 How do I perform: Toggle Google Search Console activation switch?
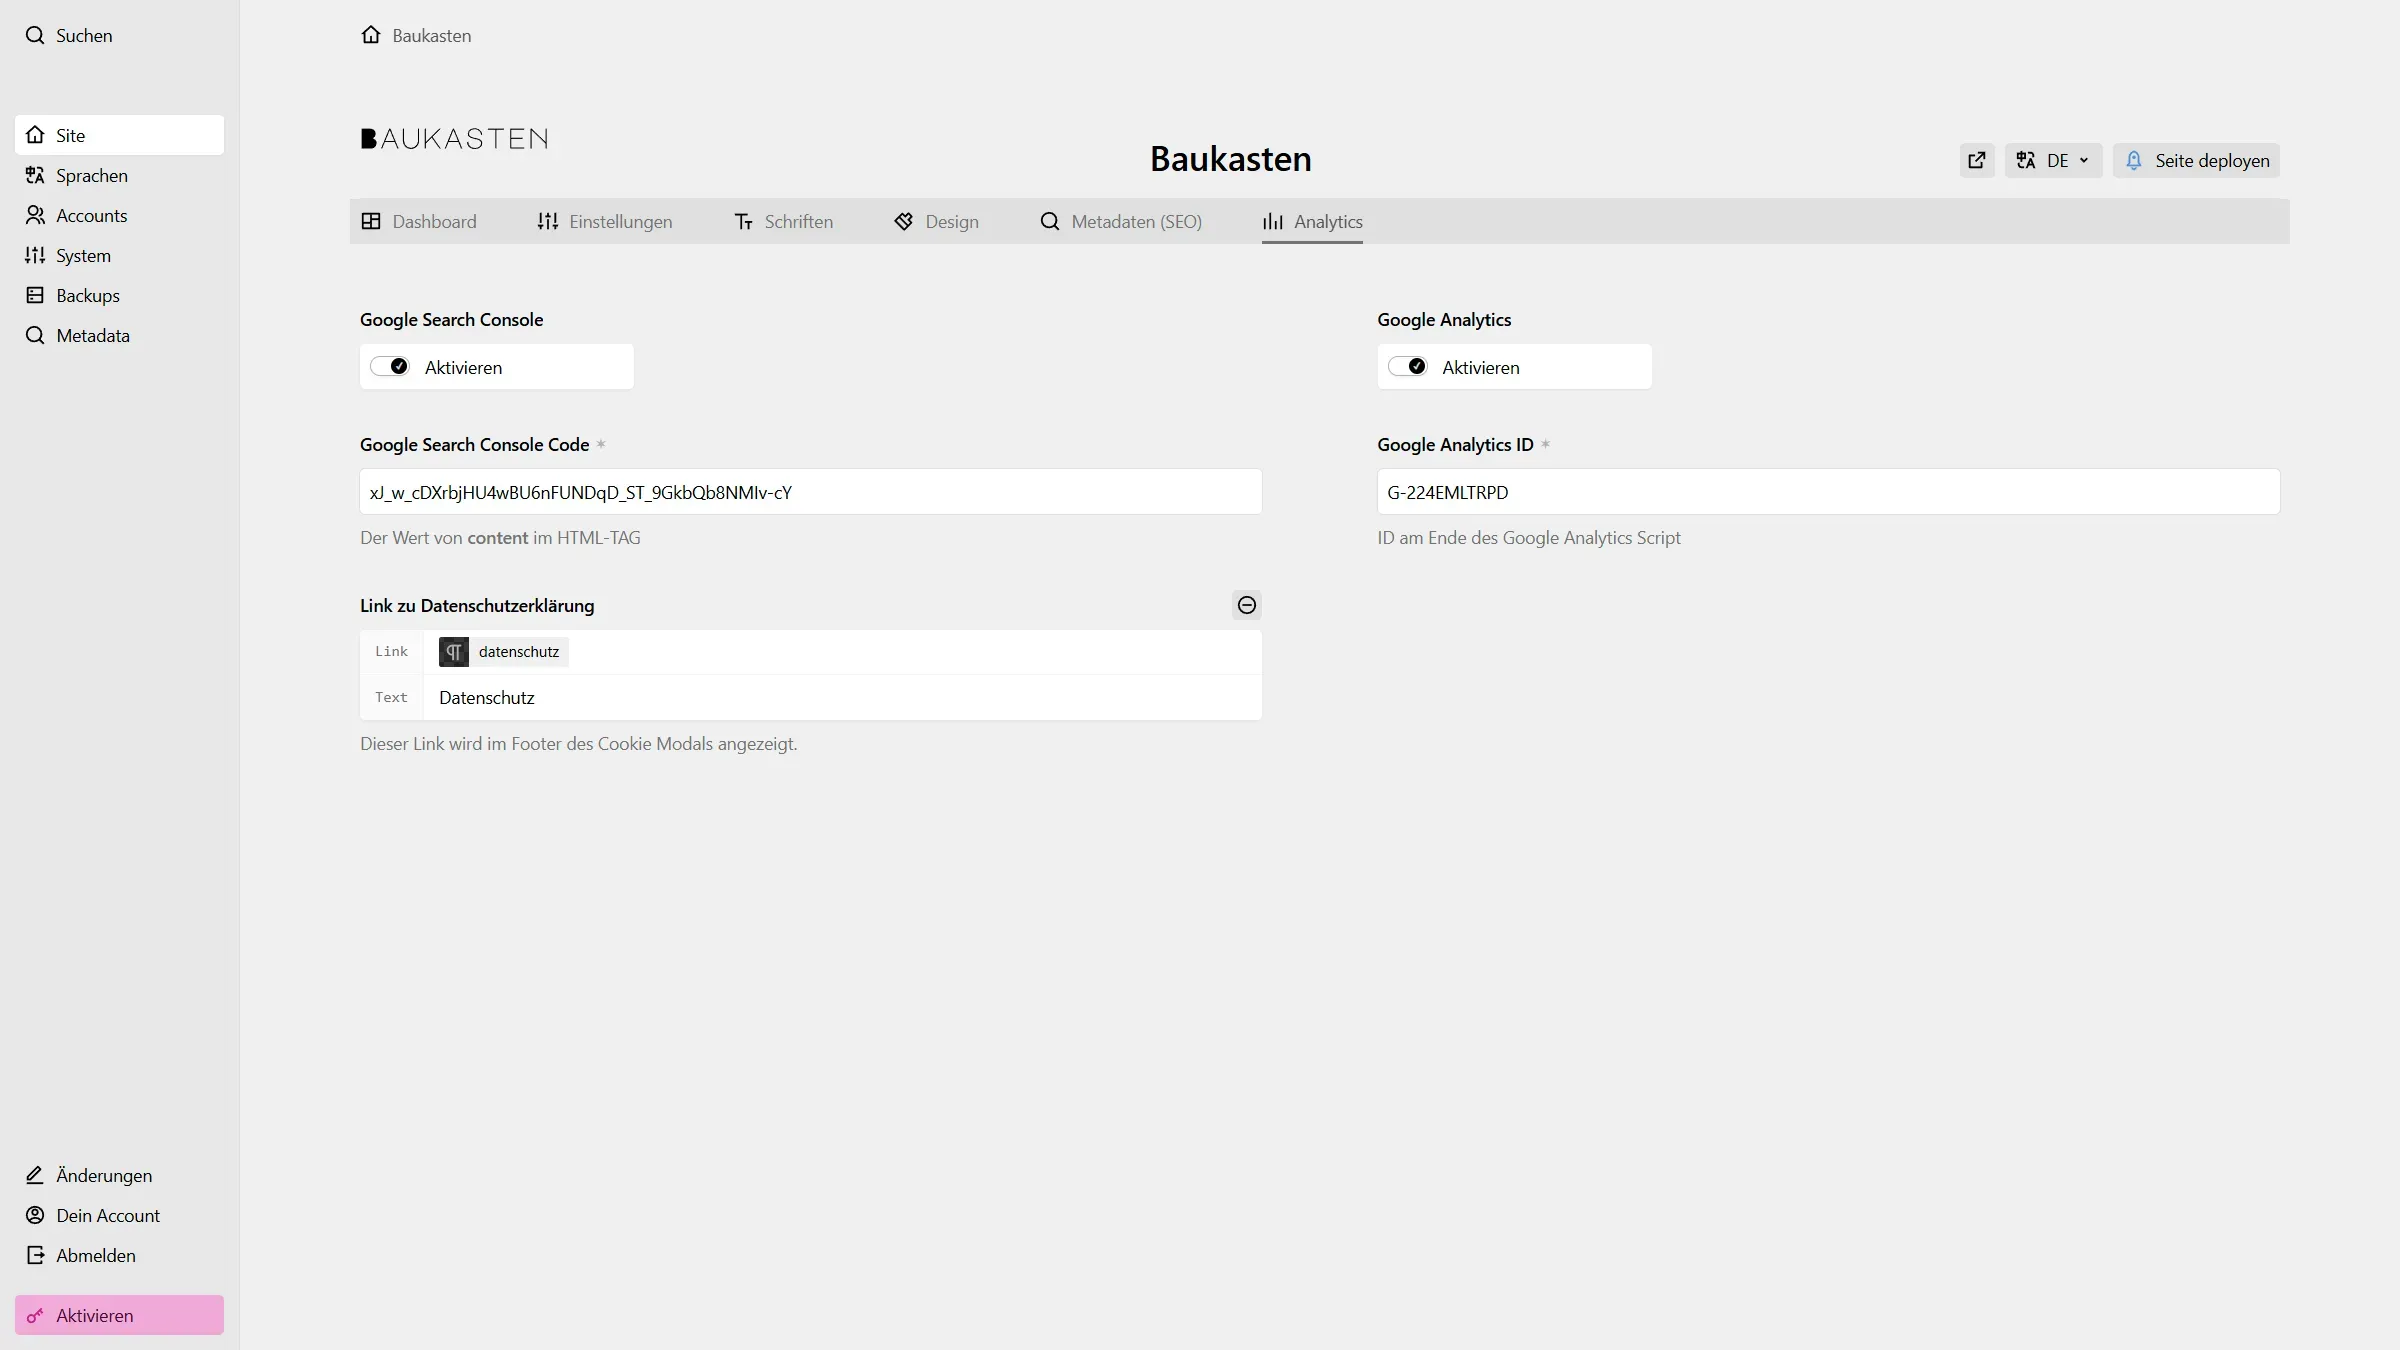(x=390, y=366)
